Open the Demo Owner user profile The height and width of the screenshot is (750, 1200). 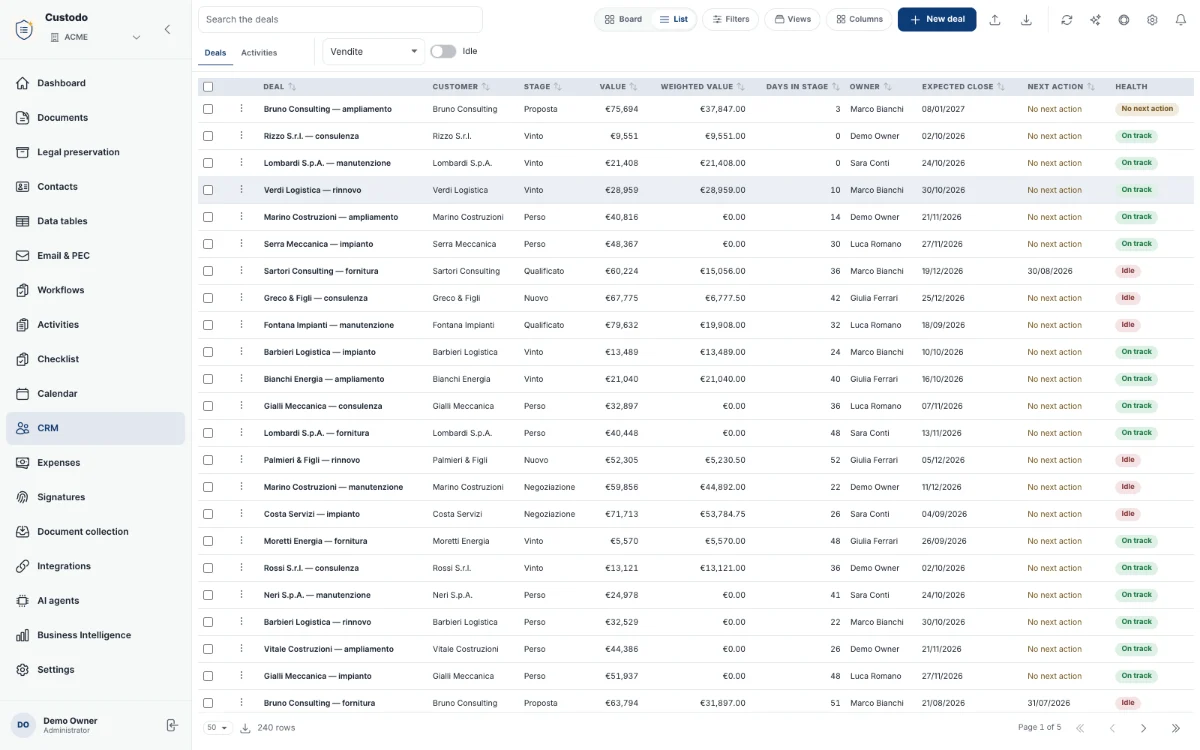(x=70, y=725)
